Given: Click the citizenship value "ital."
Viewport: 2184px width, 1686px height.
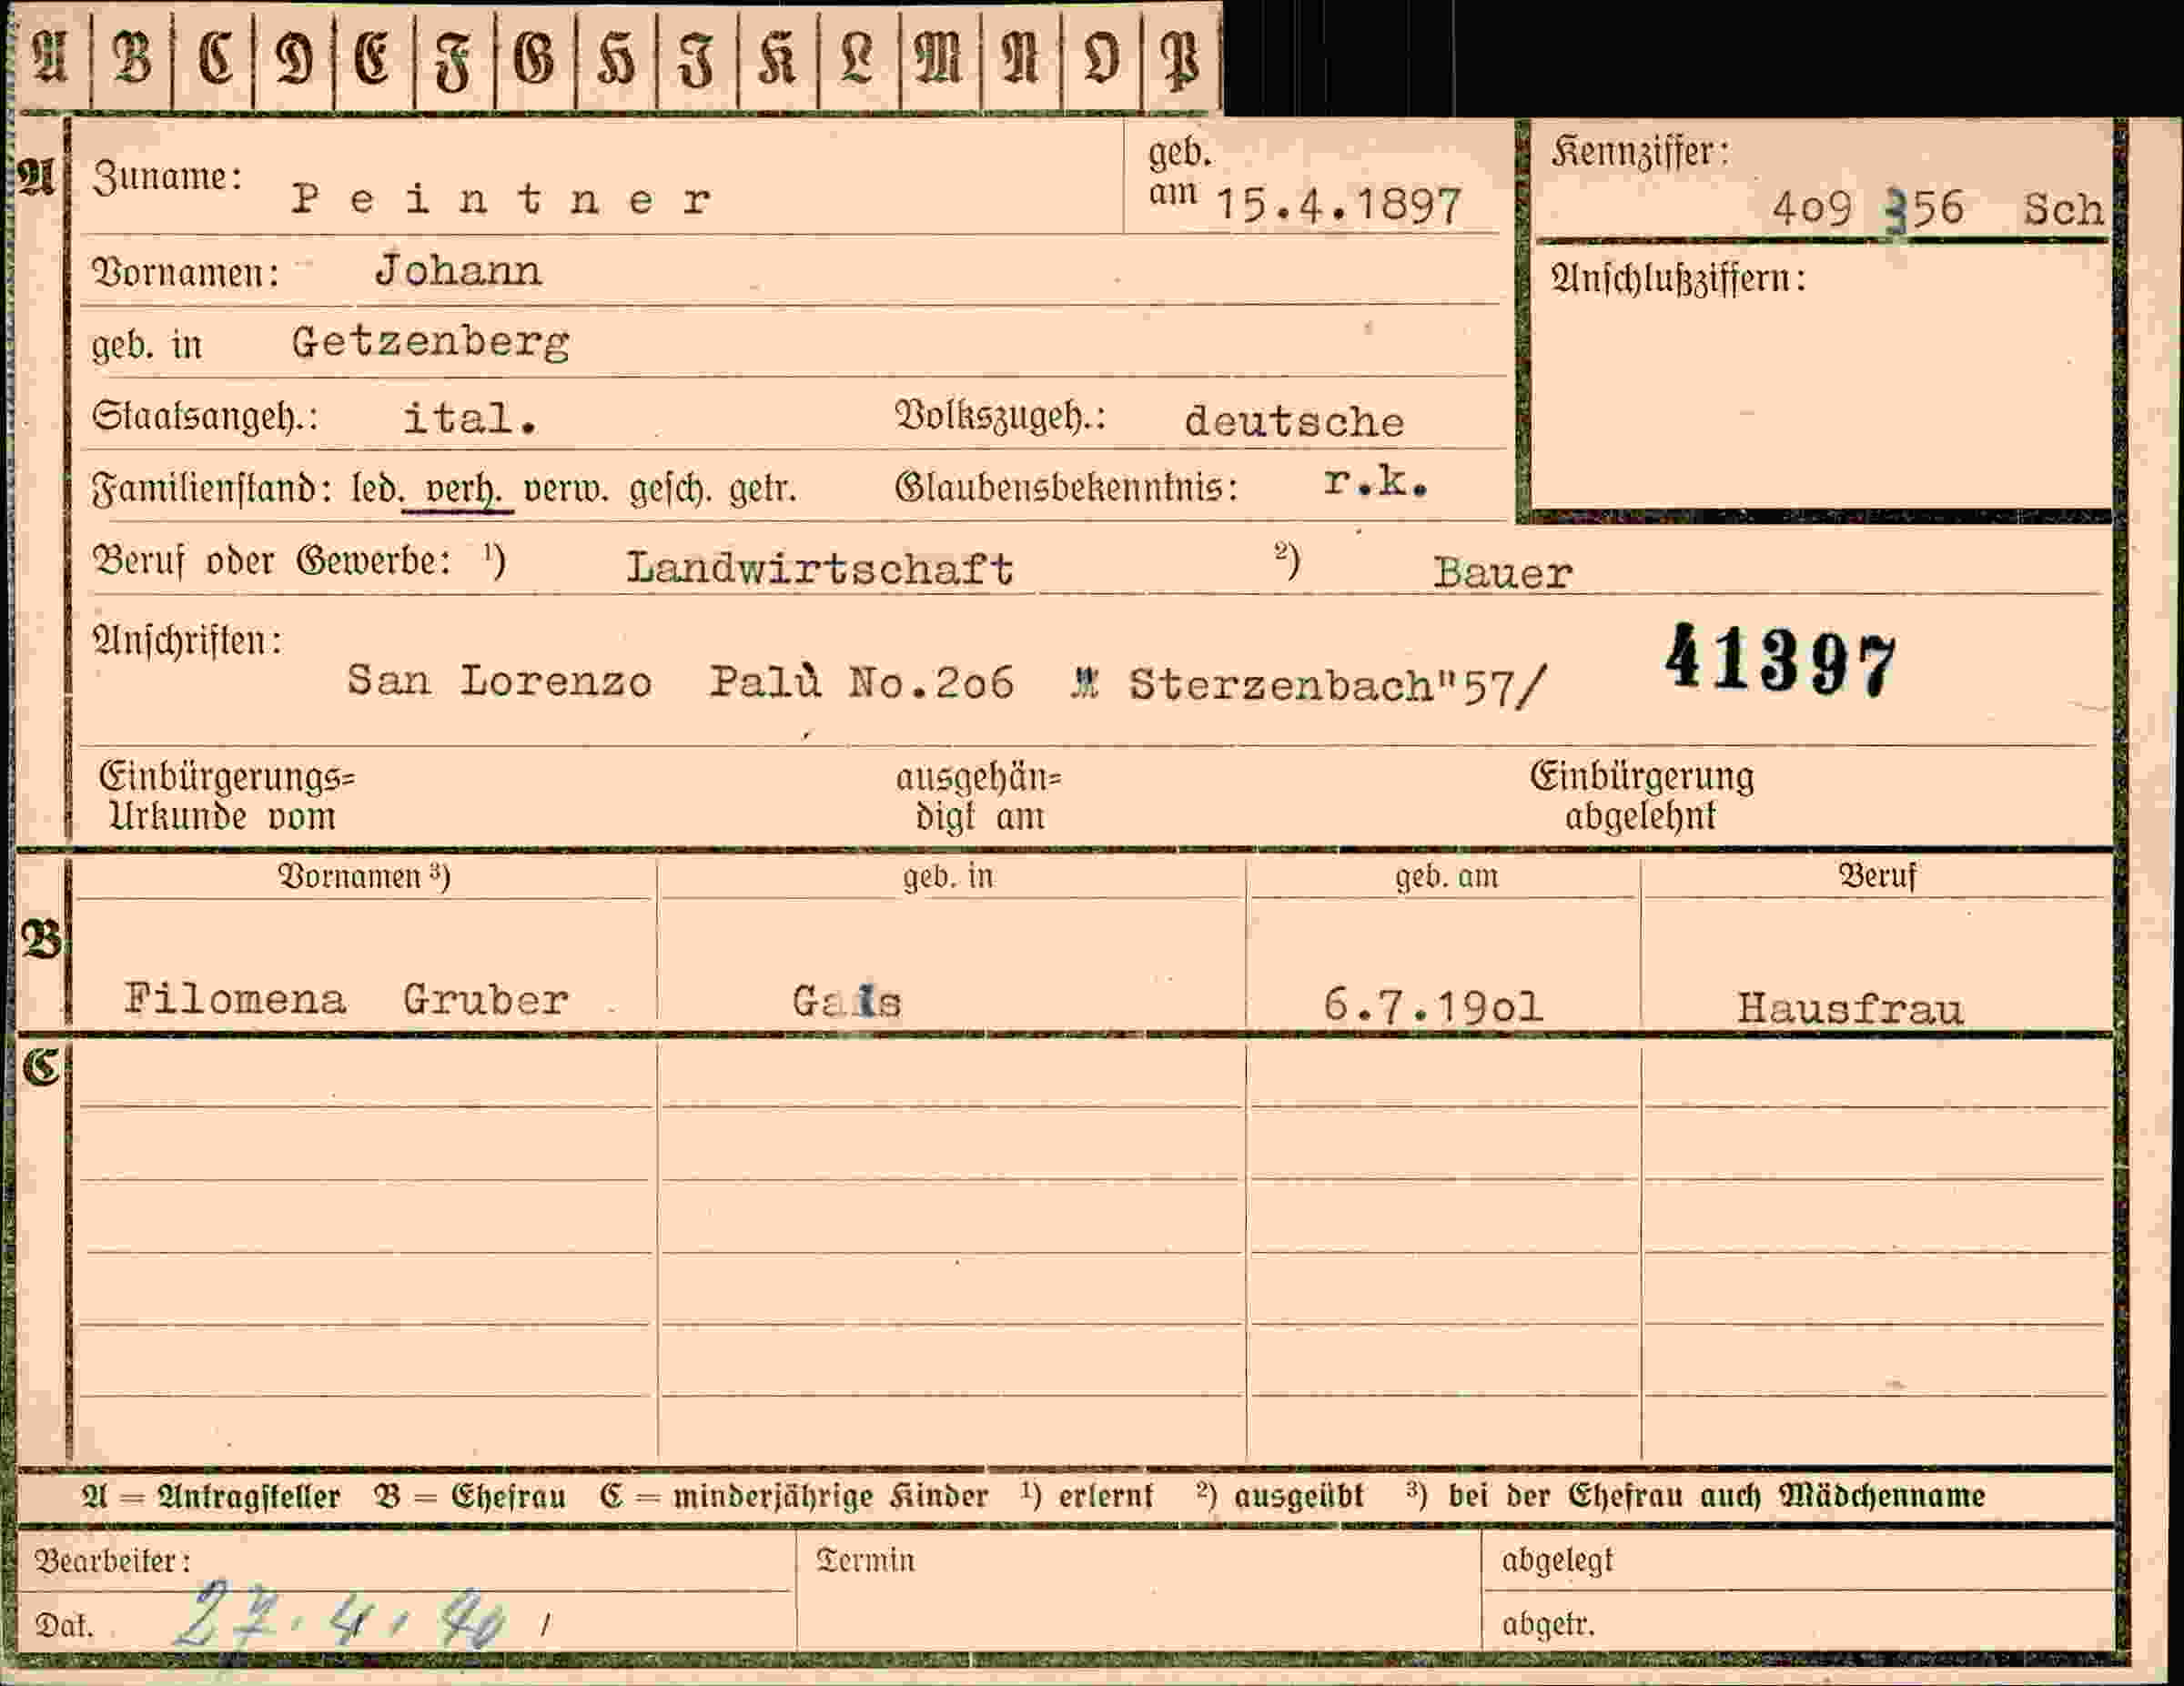Looking at the screenshot, I should pos(470,418).
